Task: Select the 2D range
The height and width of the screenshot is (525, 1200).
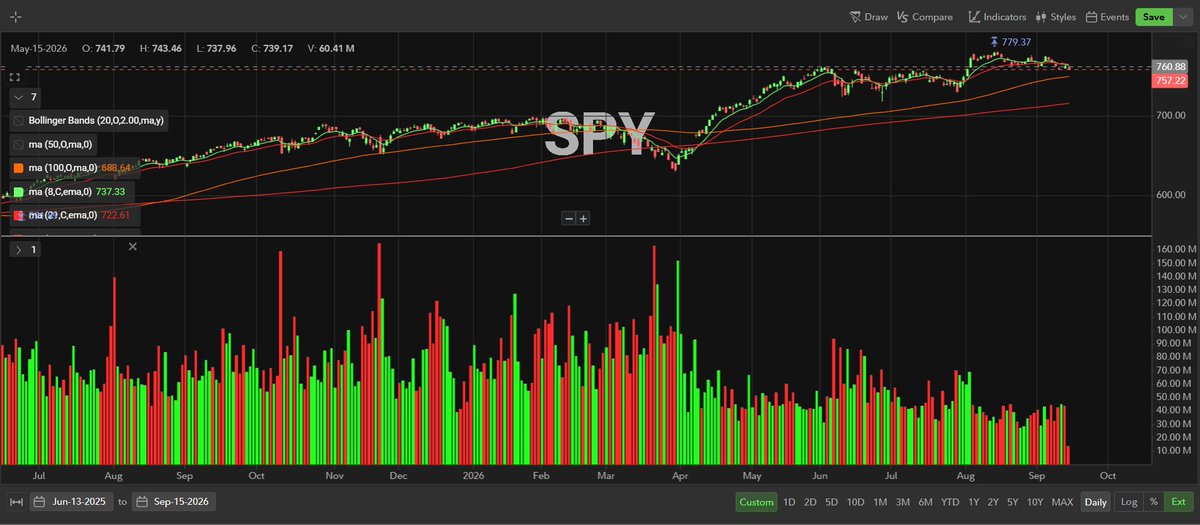Action: pos(810,502)
